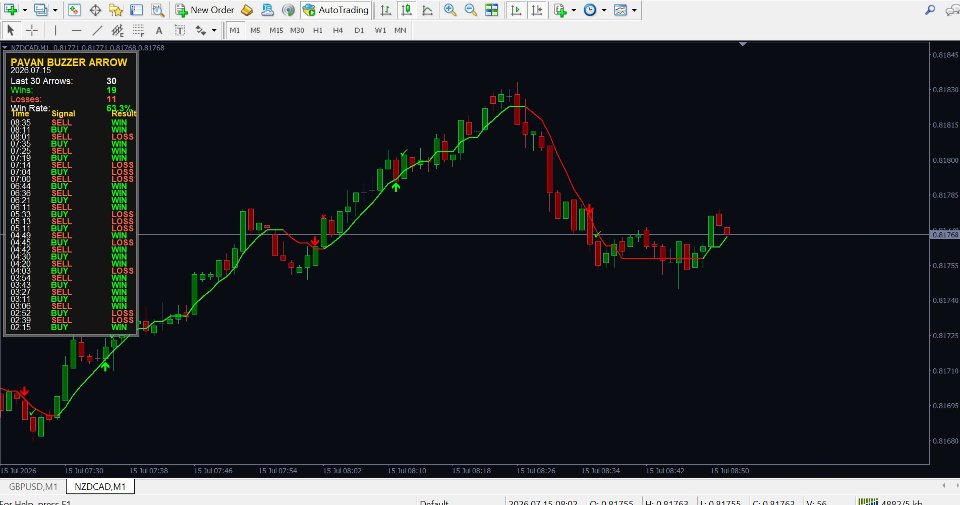Image resolution: width=960 pixels, height=505 pixels.
Task: Tile chart windows
Action: click(492, 10)
